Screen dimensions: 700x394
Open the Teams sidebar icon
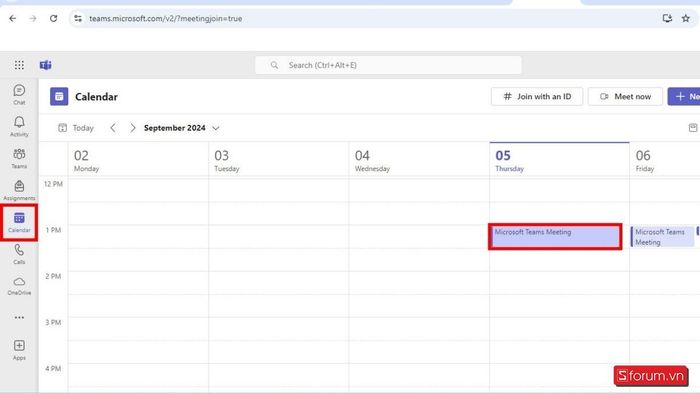coord(19,158)
